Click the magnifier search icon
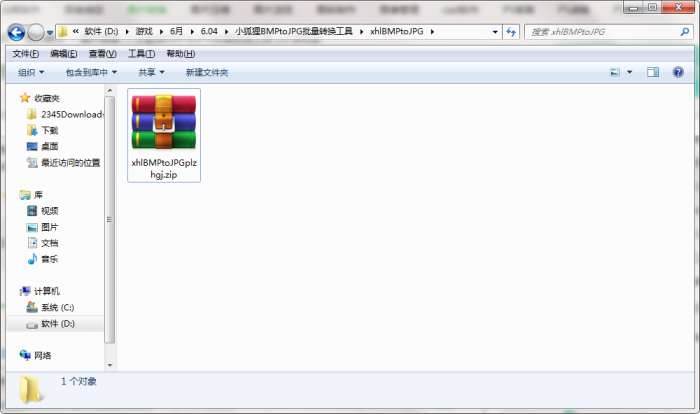The height and width of the screenshot is (414, 700). [x=684, y=32]
